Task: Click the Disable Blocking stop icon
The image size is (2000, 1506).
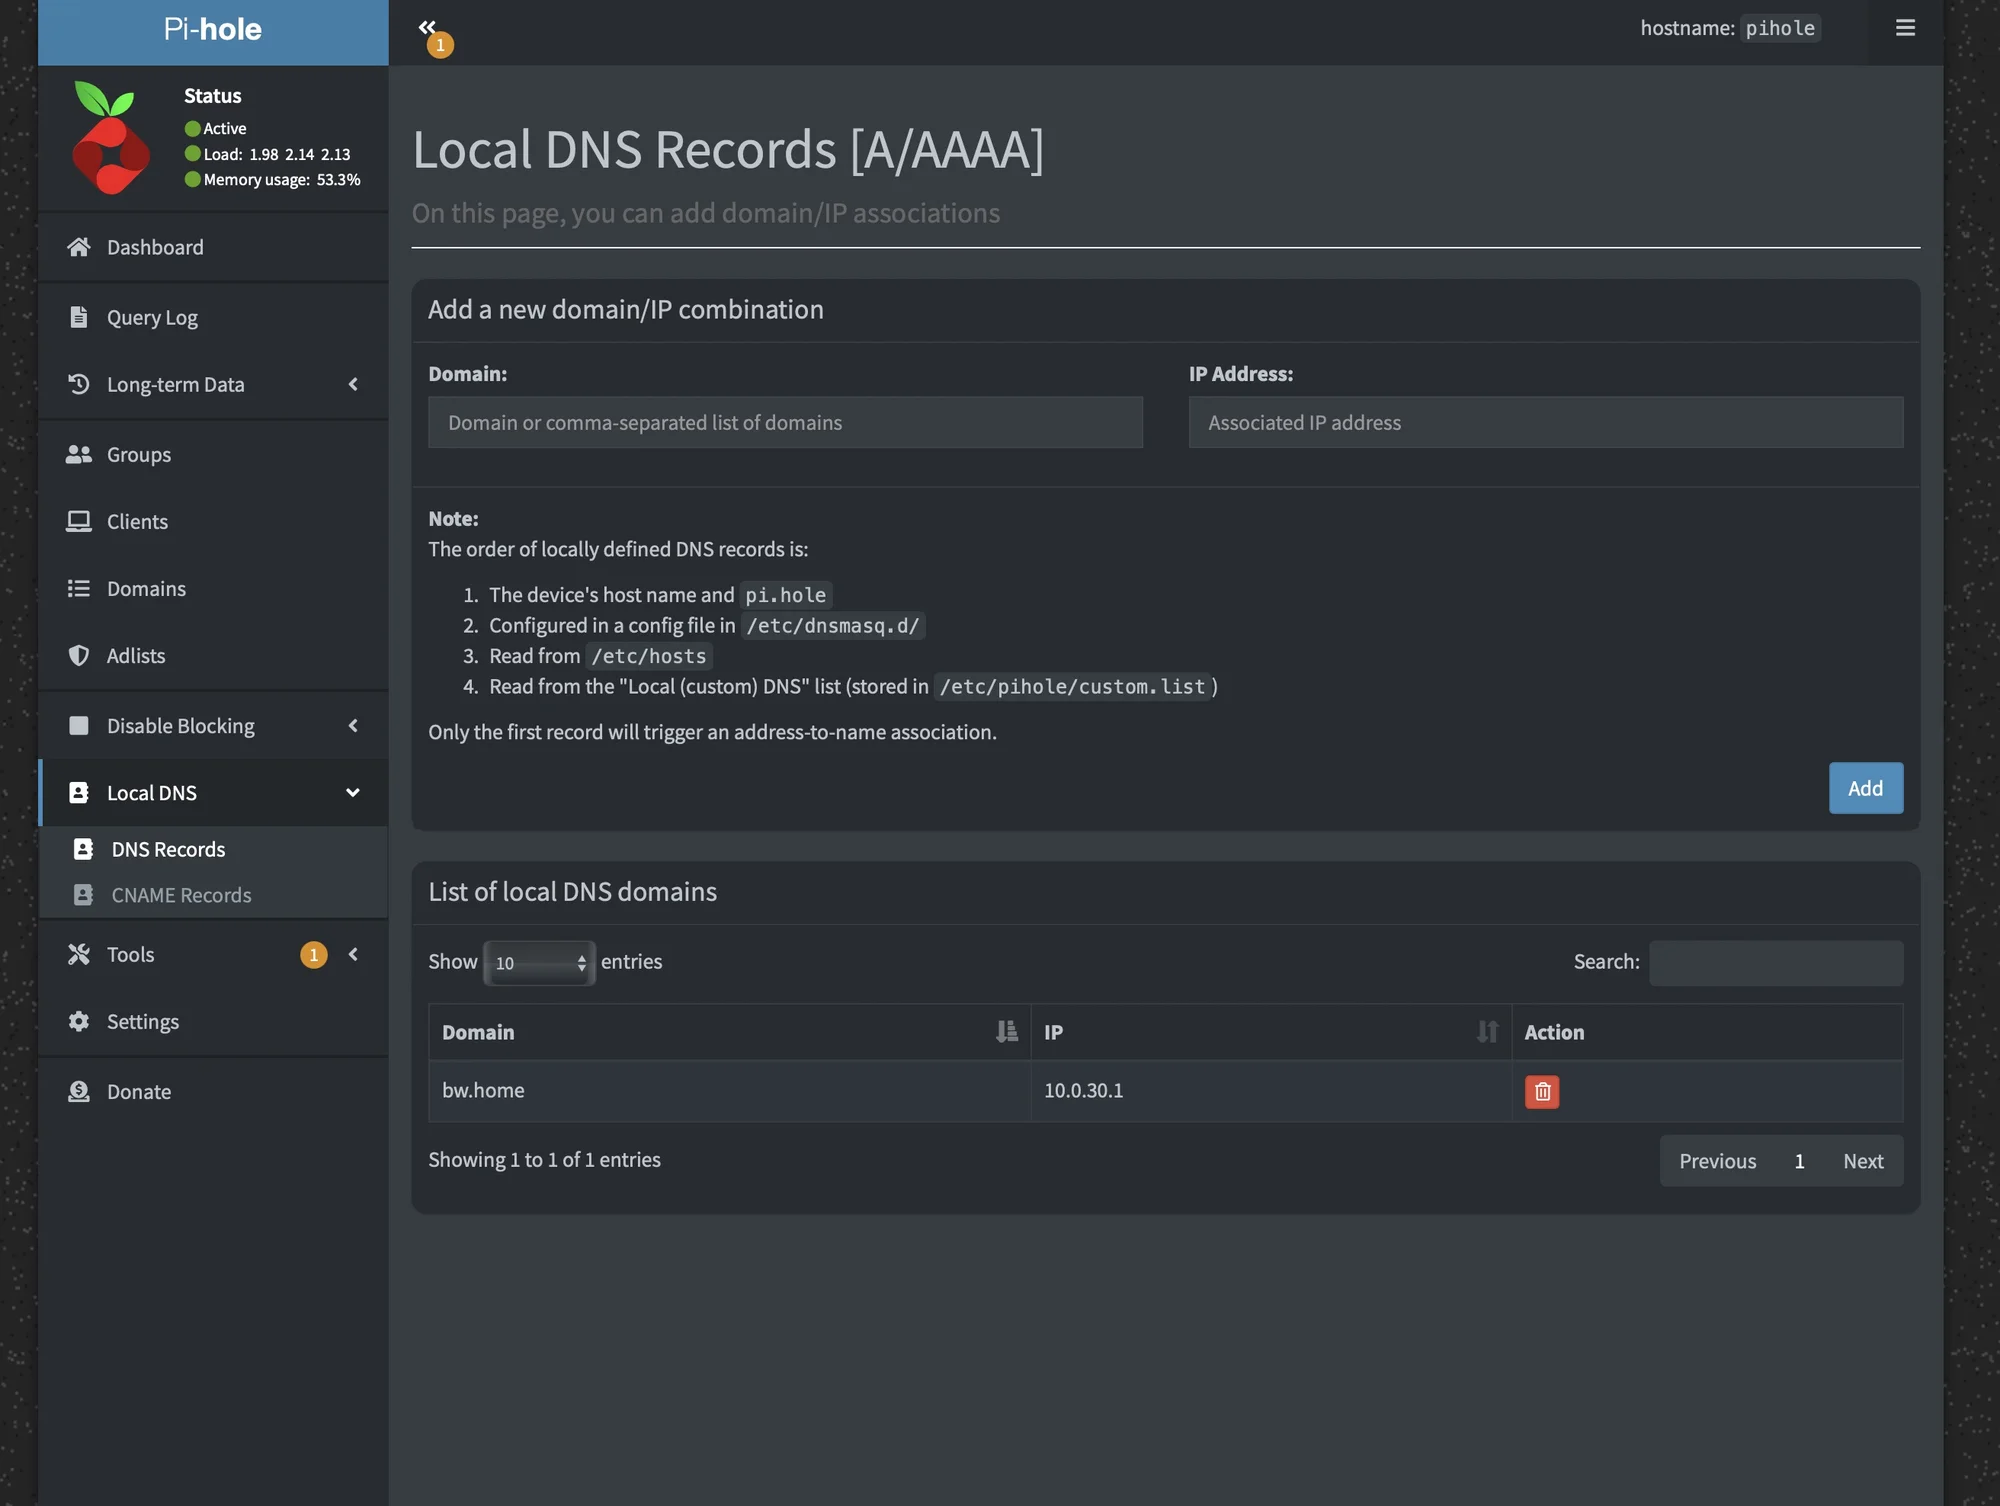Action: [x=79, y=725]
